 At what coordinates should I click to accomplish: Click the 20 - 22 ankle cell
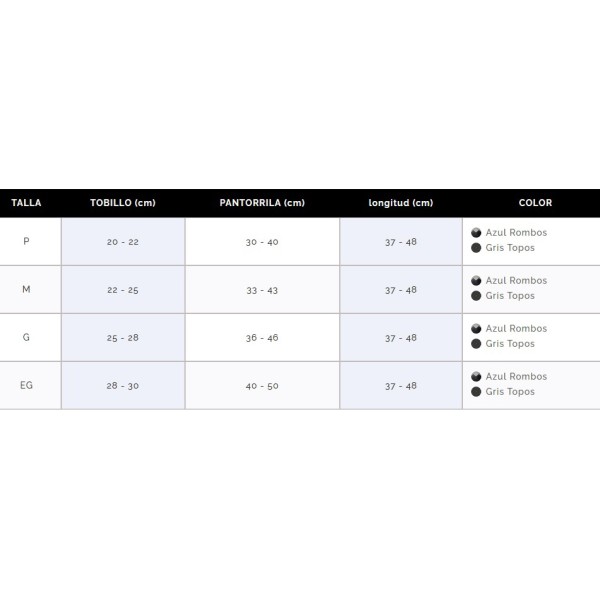coord(123,242)
